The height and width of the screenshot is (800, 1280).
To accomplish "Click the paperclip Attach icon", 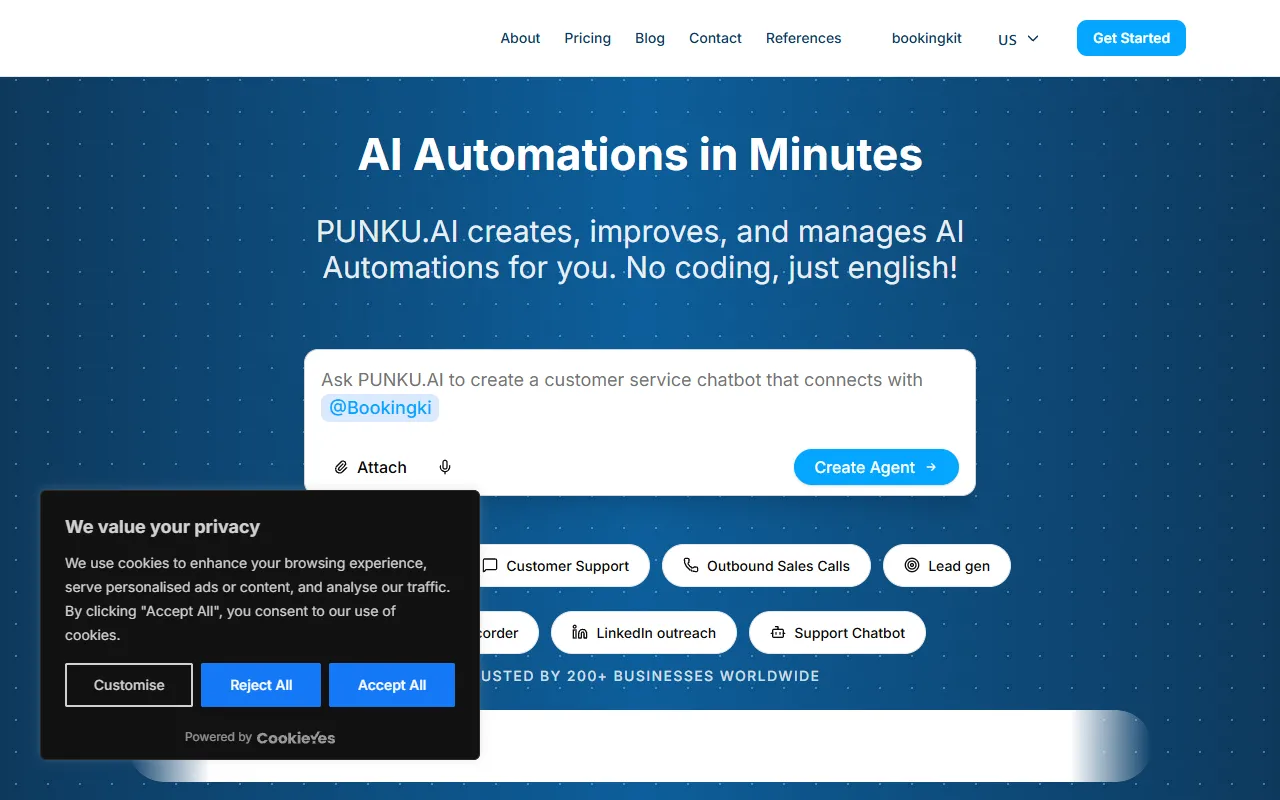I will pos(341,467).
